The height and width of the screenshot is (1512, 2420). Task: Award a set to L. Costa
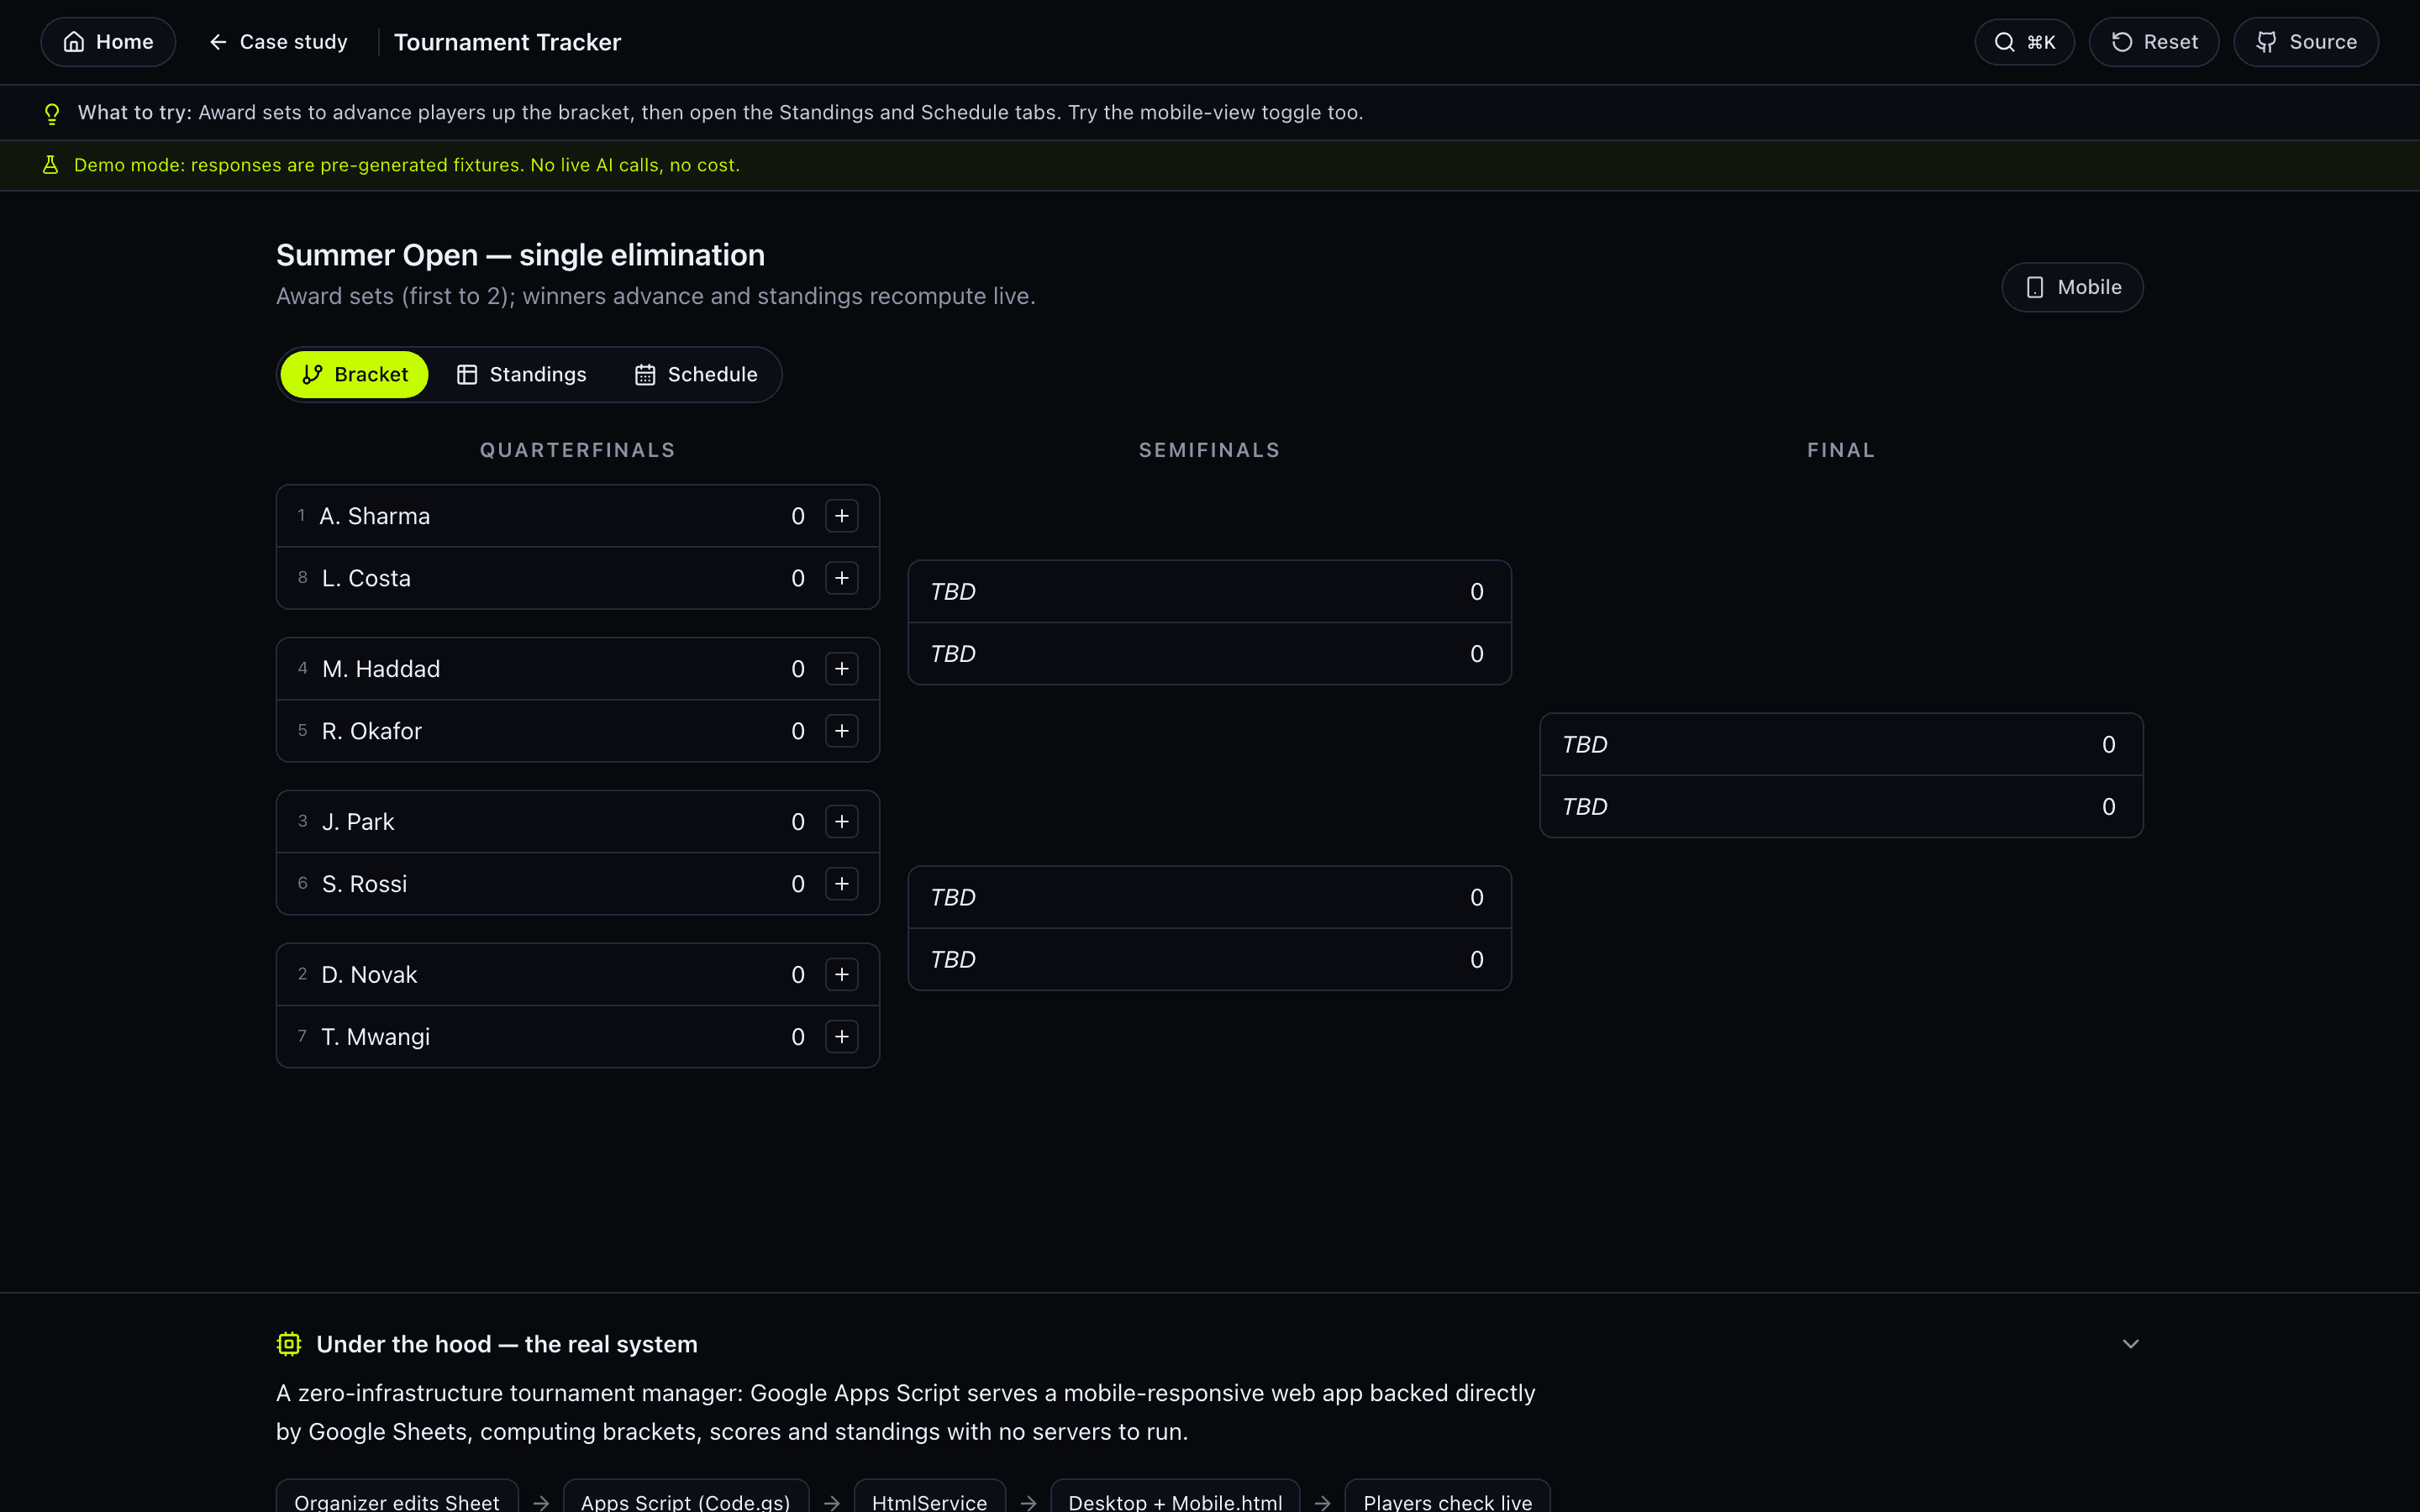point(842,578)
